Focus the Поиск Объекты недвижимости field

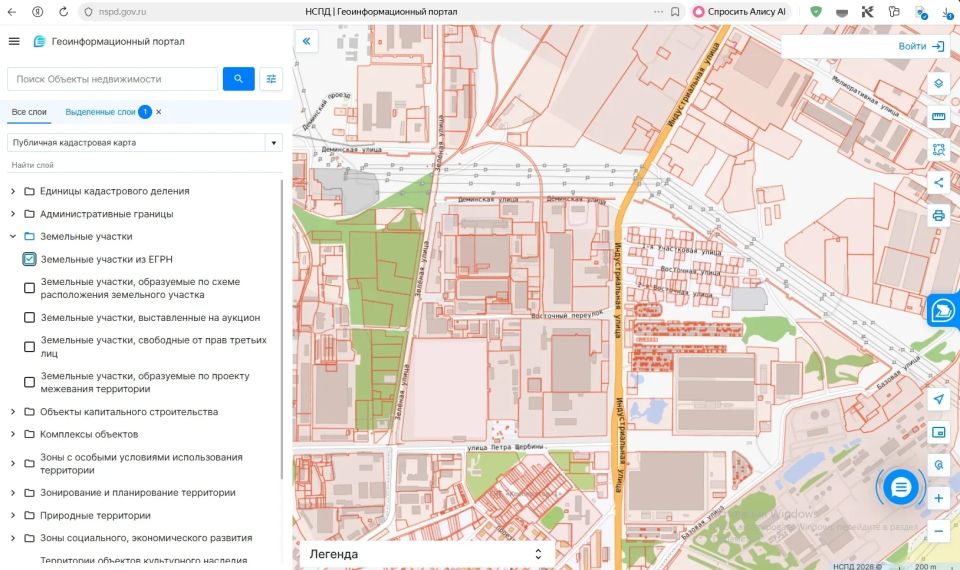(113, 79)
